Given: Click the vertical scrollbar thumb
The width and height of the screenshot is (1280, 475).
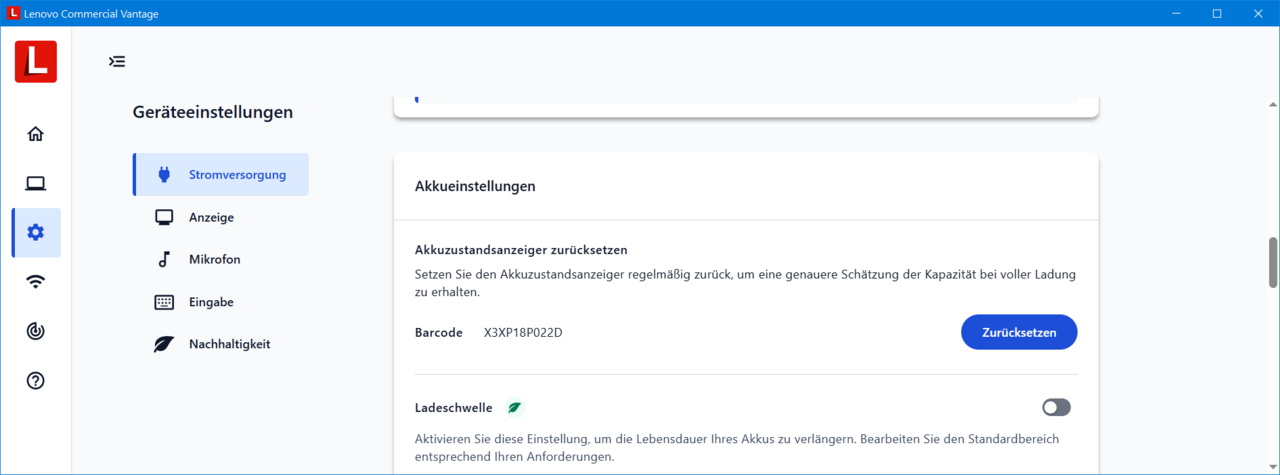Looking at the screenshot, I should coord(1272,262).
